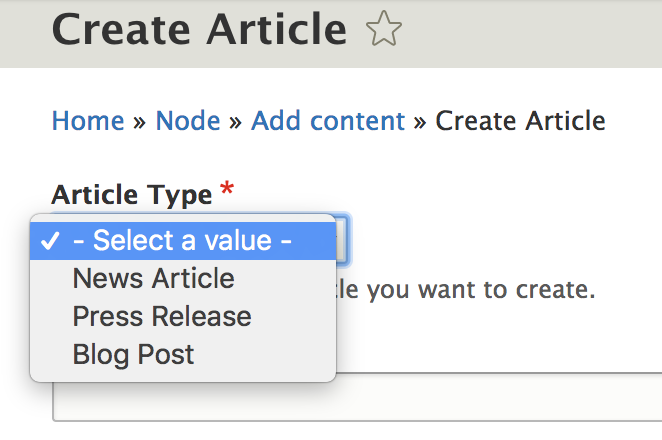662x440 pixels.
Task: Click the separator between Node and Add content
Action: pyautogui.click(x=235, y=123)
